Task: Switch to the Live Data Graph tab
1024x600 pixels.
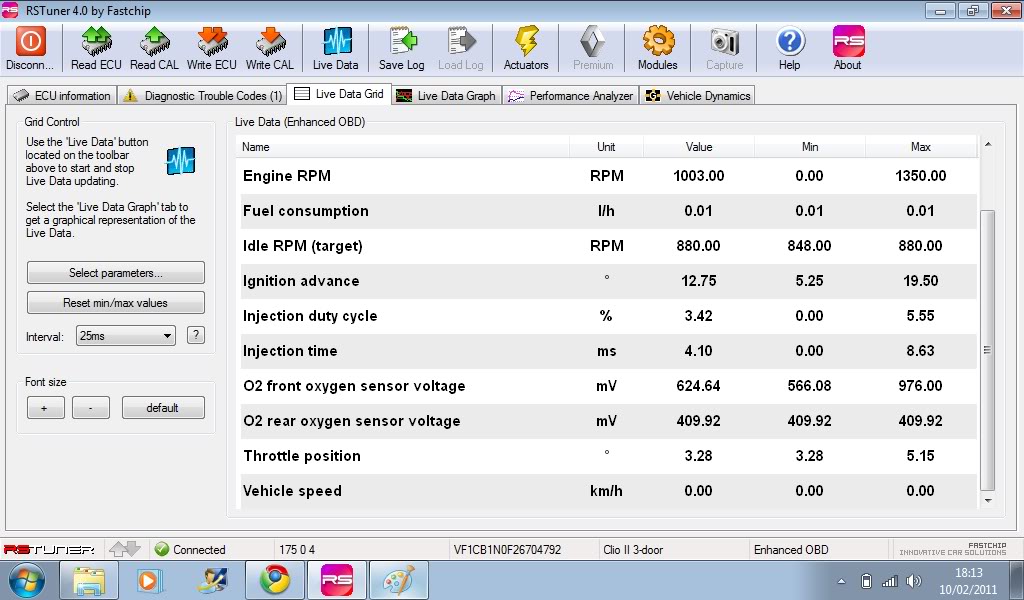Action: click(446, 96)
